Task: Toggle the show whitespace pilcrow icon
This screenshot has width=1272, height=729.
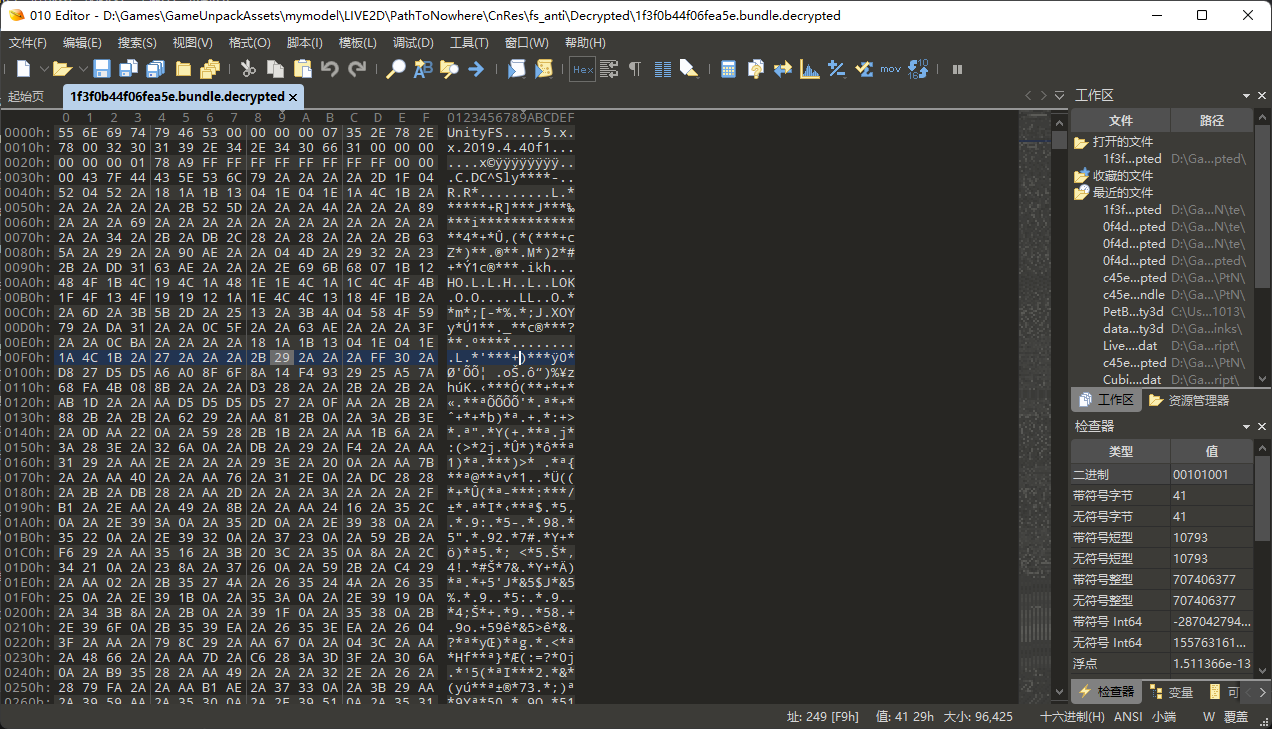Action: coord(634,69)
